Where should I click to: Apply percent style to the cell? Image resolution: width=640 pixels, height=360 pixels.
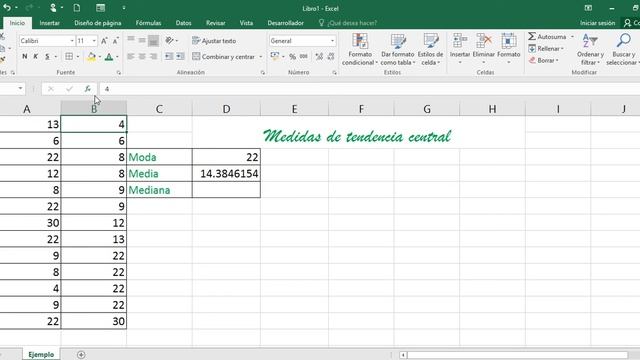pyautogui.click(x=293, y=56)
